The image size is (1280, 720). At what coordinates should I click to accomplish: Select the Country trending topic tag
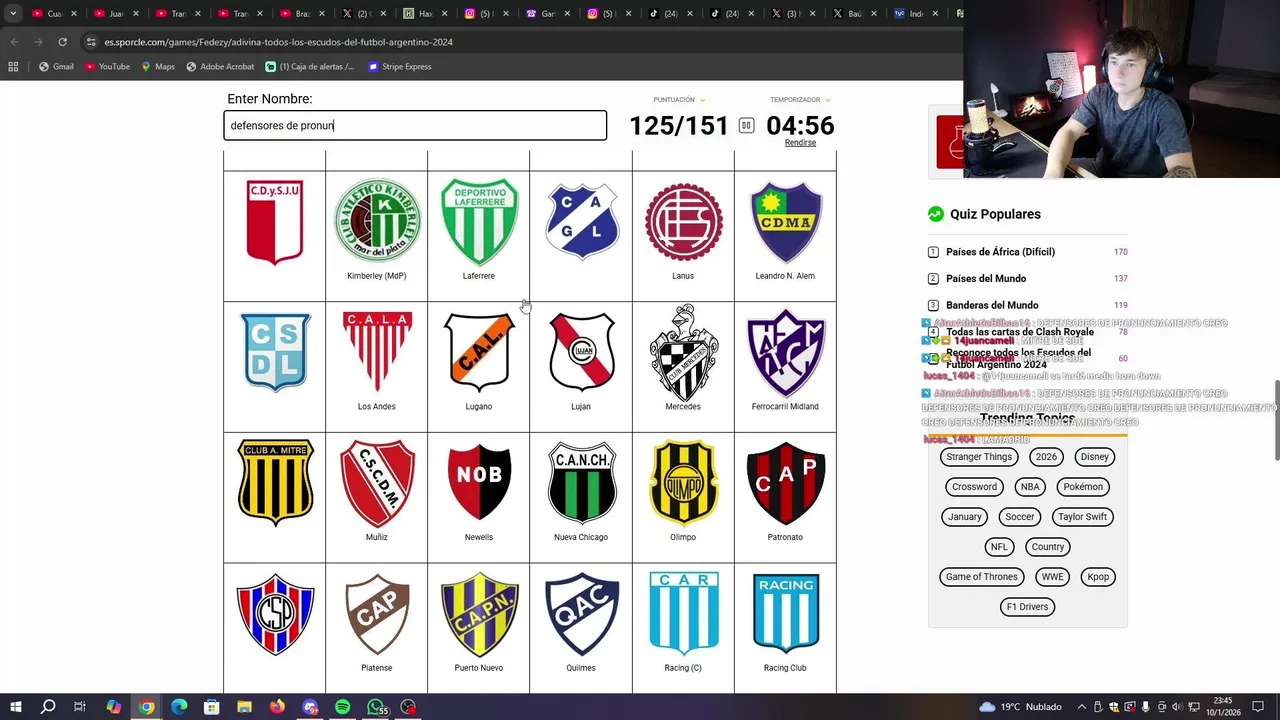[x=1048, y=547]
